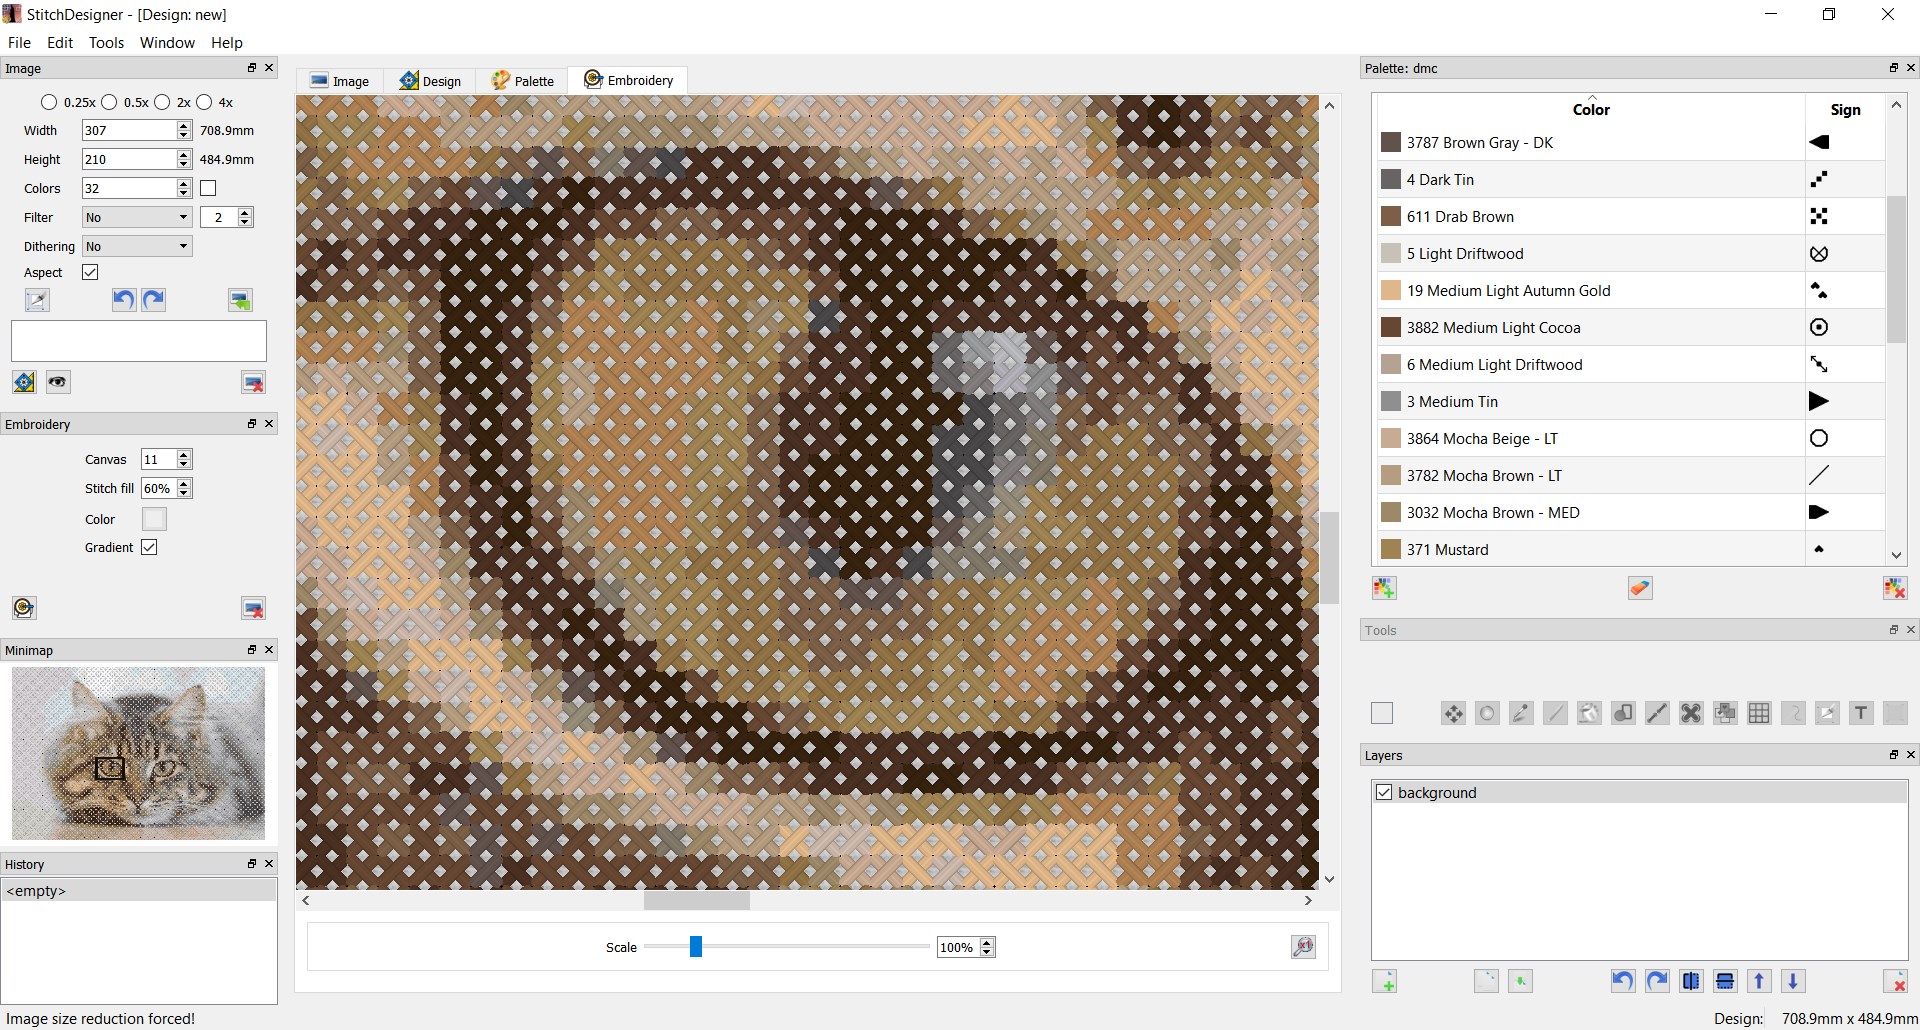Toggle the Gradient checkbox in Embroidery panel
Viewport: 1920px width, 1030px height.
[x=150, y=547]
